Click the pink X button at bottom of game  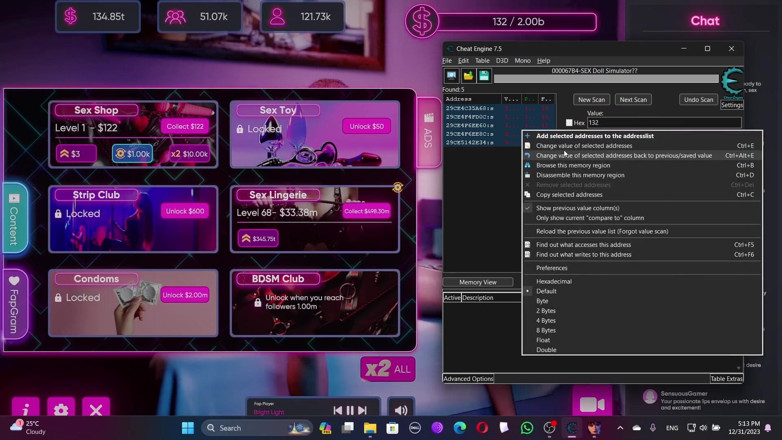tap(96, 410)
